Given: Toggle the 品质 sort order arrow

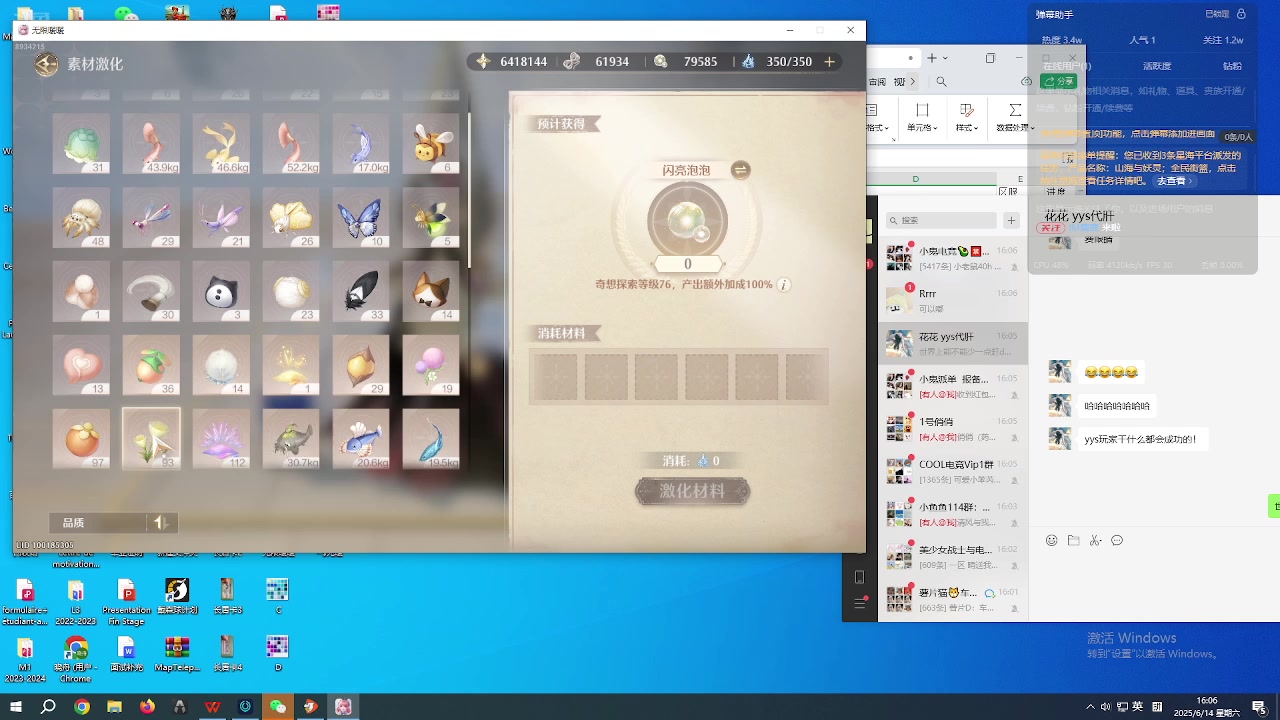Looking at the screenshot, I should click(160, 523).
